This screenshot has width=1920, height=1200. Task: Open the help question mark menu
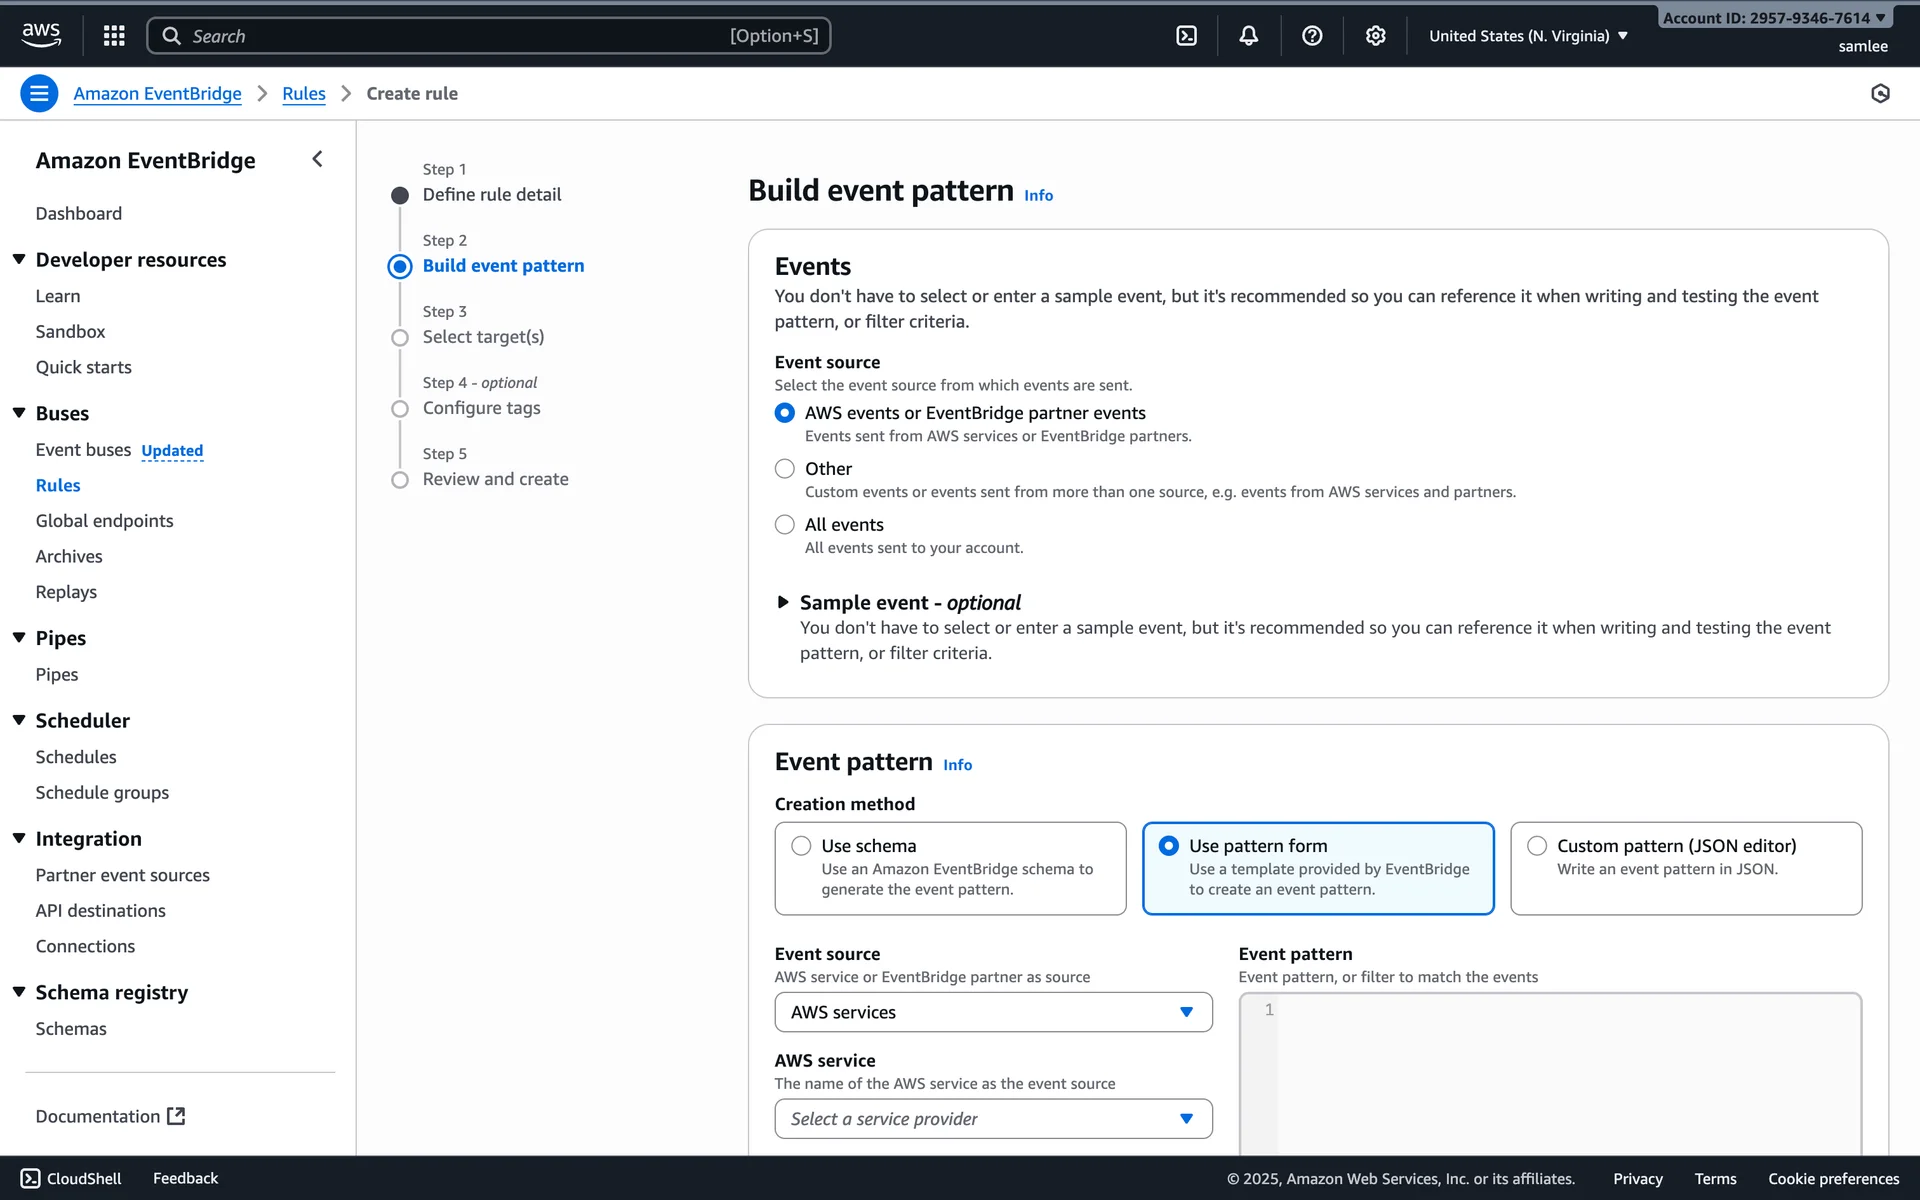[x=1312, y=36]
